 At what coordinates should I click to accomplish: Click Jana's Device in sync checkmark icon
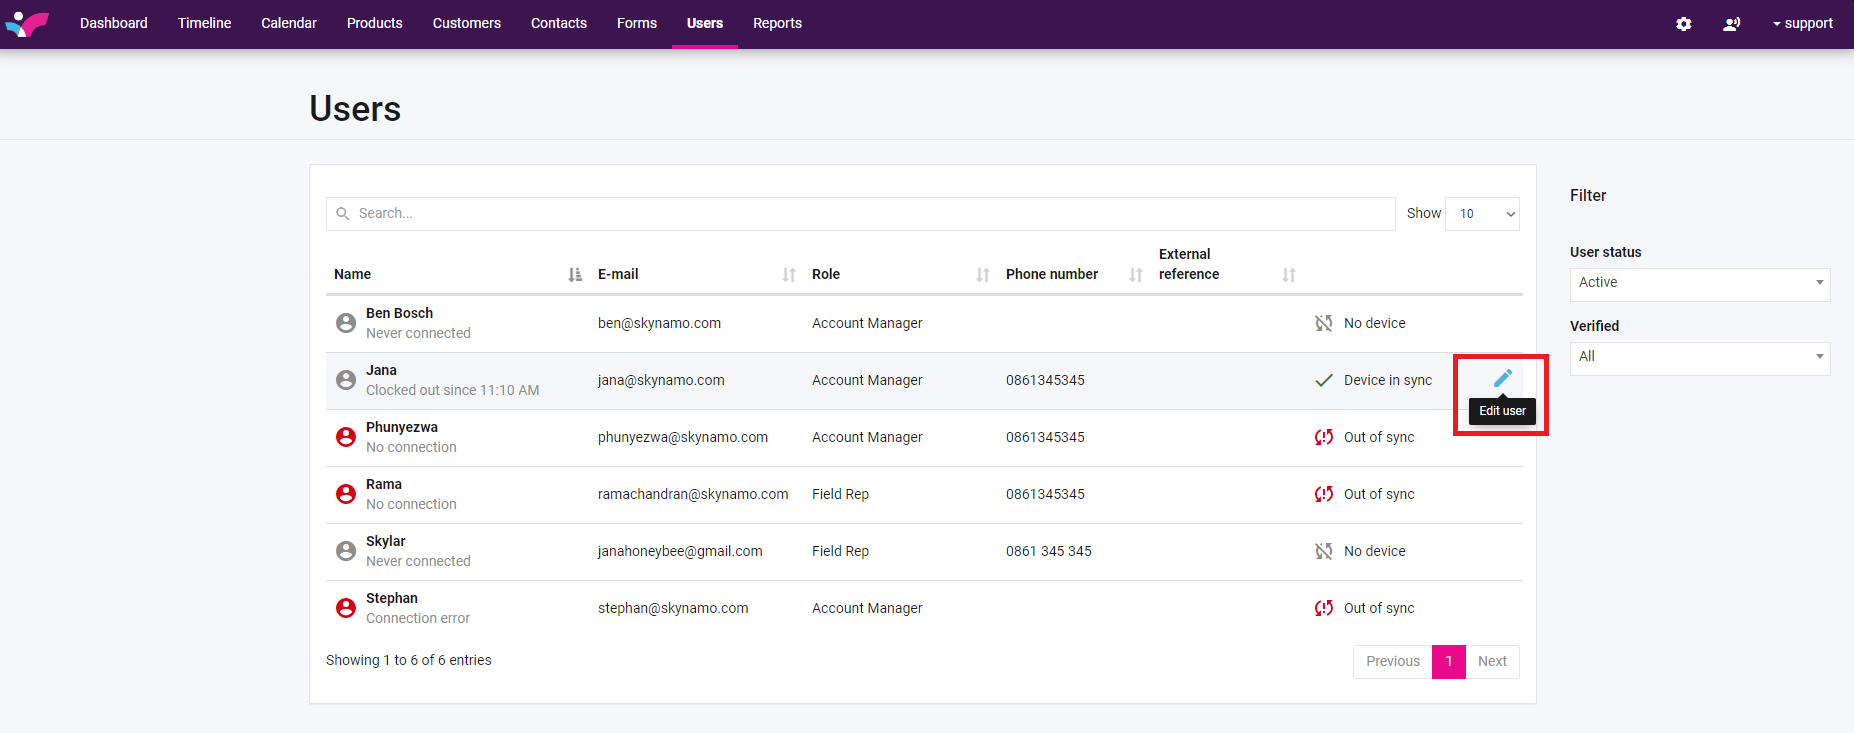[1324, 380]
